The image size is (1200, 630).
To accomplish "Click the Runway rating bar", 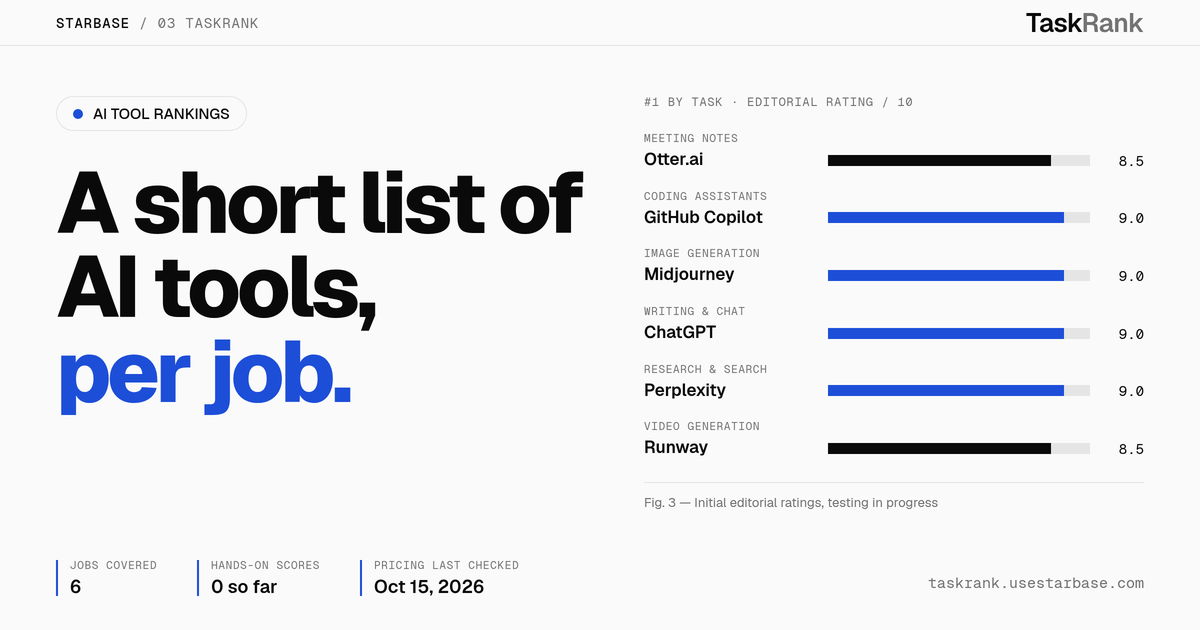I will pos(959,448).
